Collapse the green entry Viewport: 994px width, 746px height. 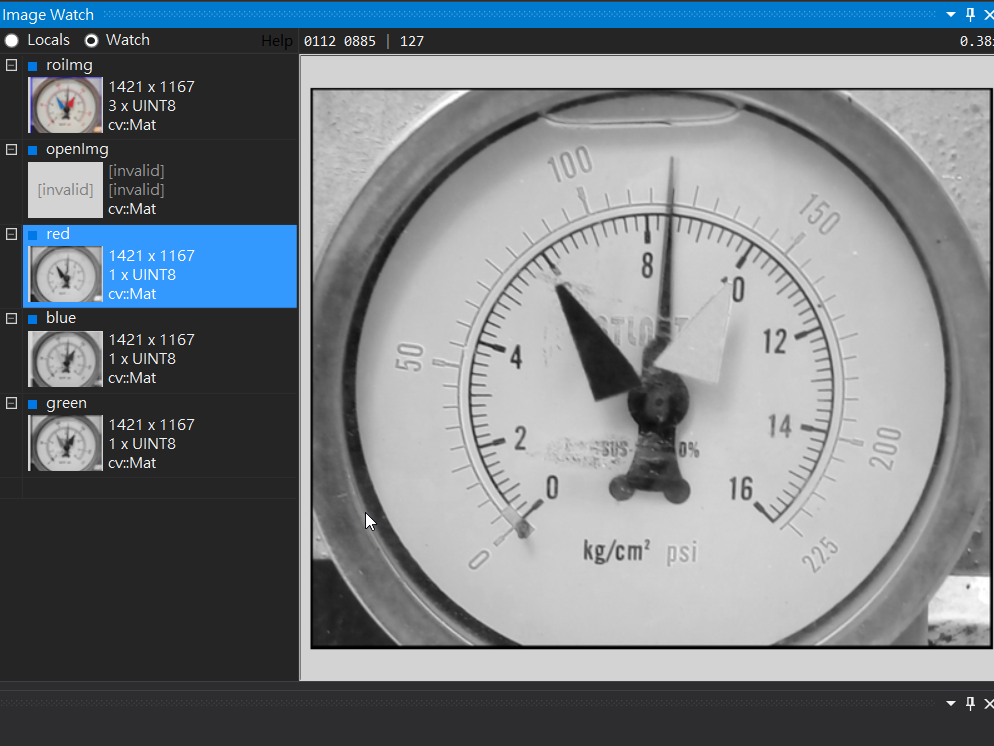point(11,404)
